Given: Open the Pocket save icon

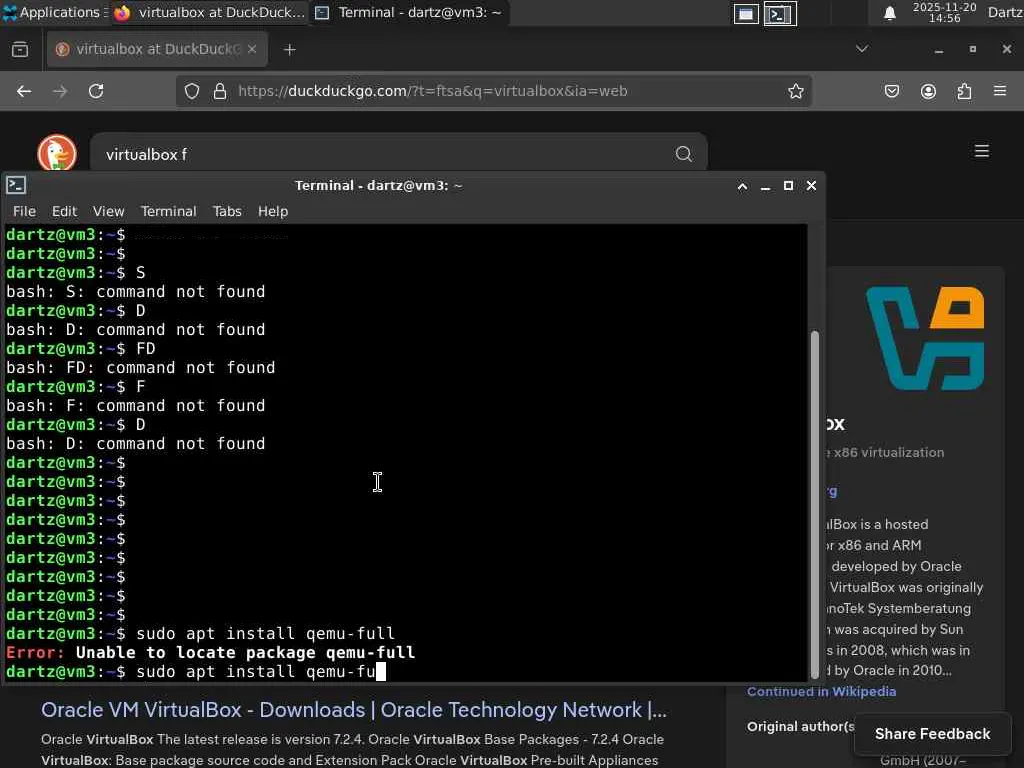Looking at the screenshot, I should (891, 91).
